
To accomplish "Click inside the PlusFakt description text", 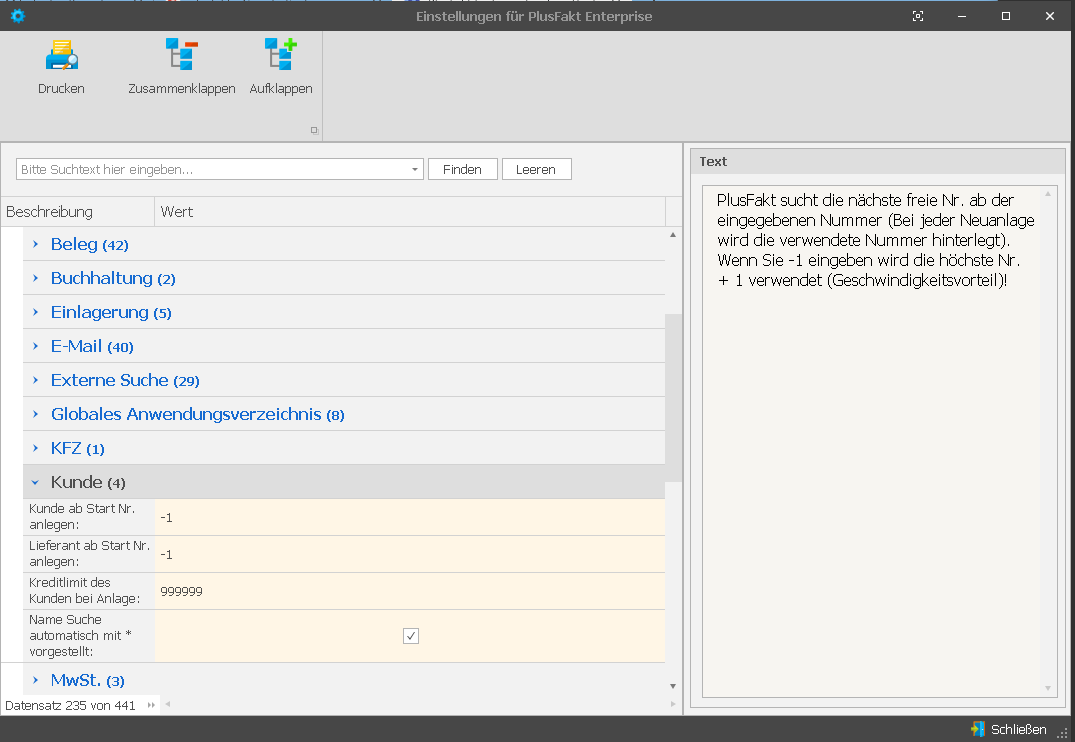I will coord(875,240).
